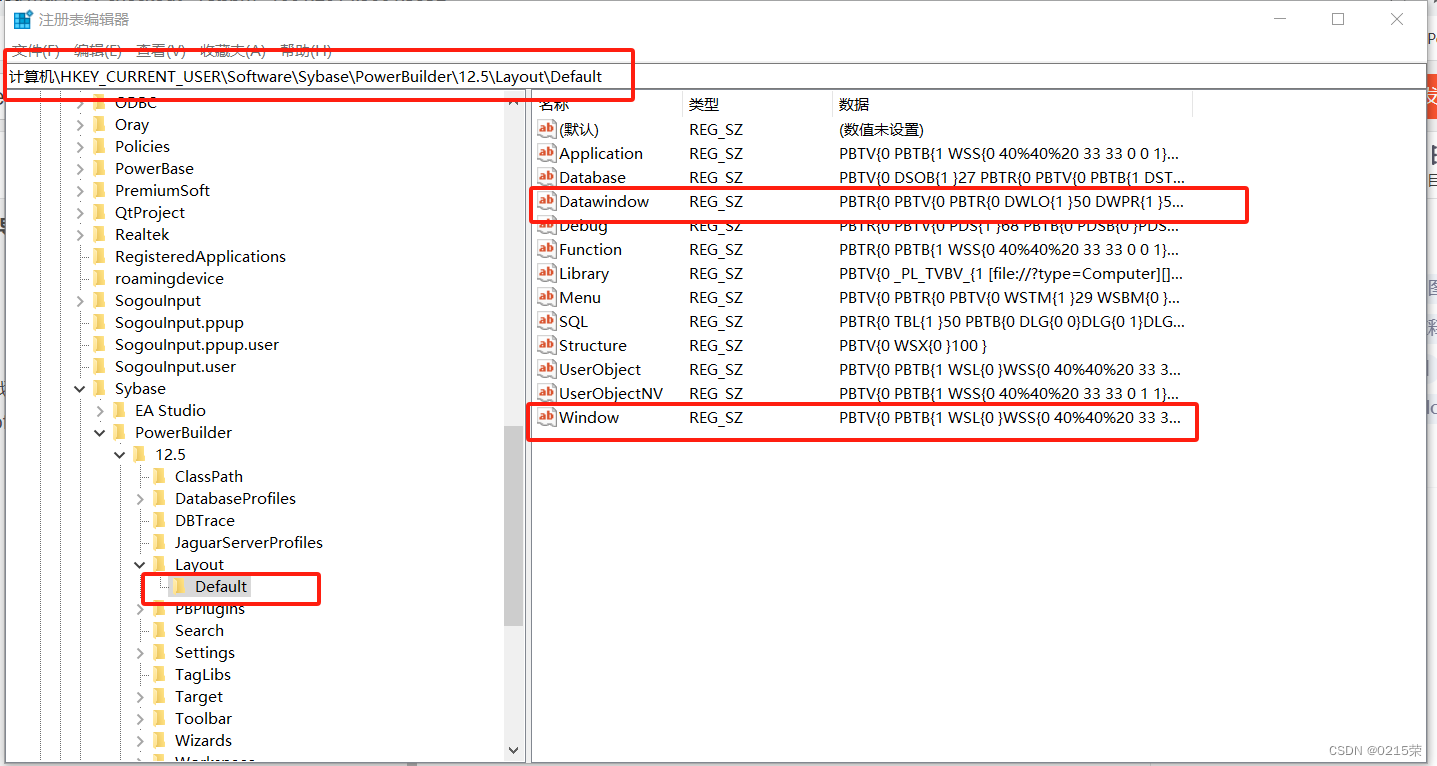Expand the Oray key node

81,125
